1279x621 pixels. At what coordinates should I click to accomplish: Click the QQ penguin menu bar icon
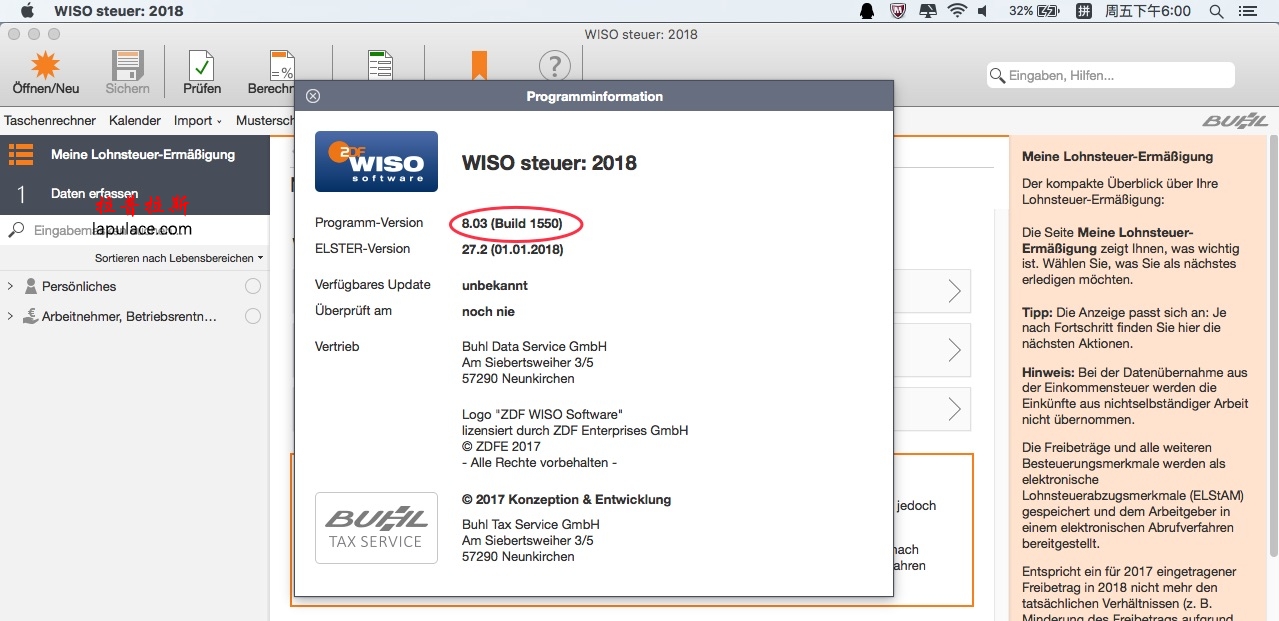(x=867, y=11)
